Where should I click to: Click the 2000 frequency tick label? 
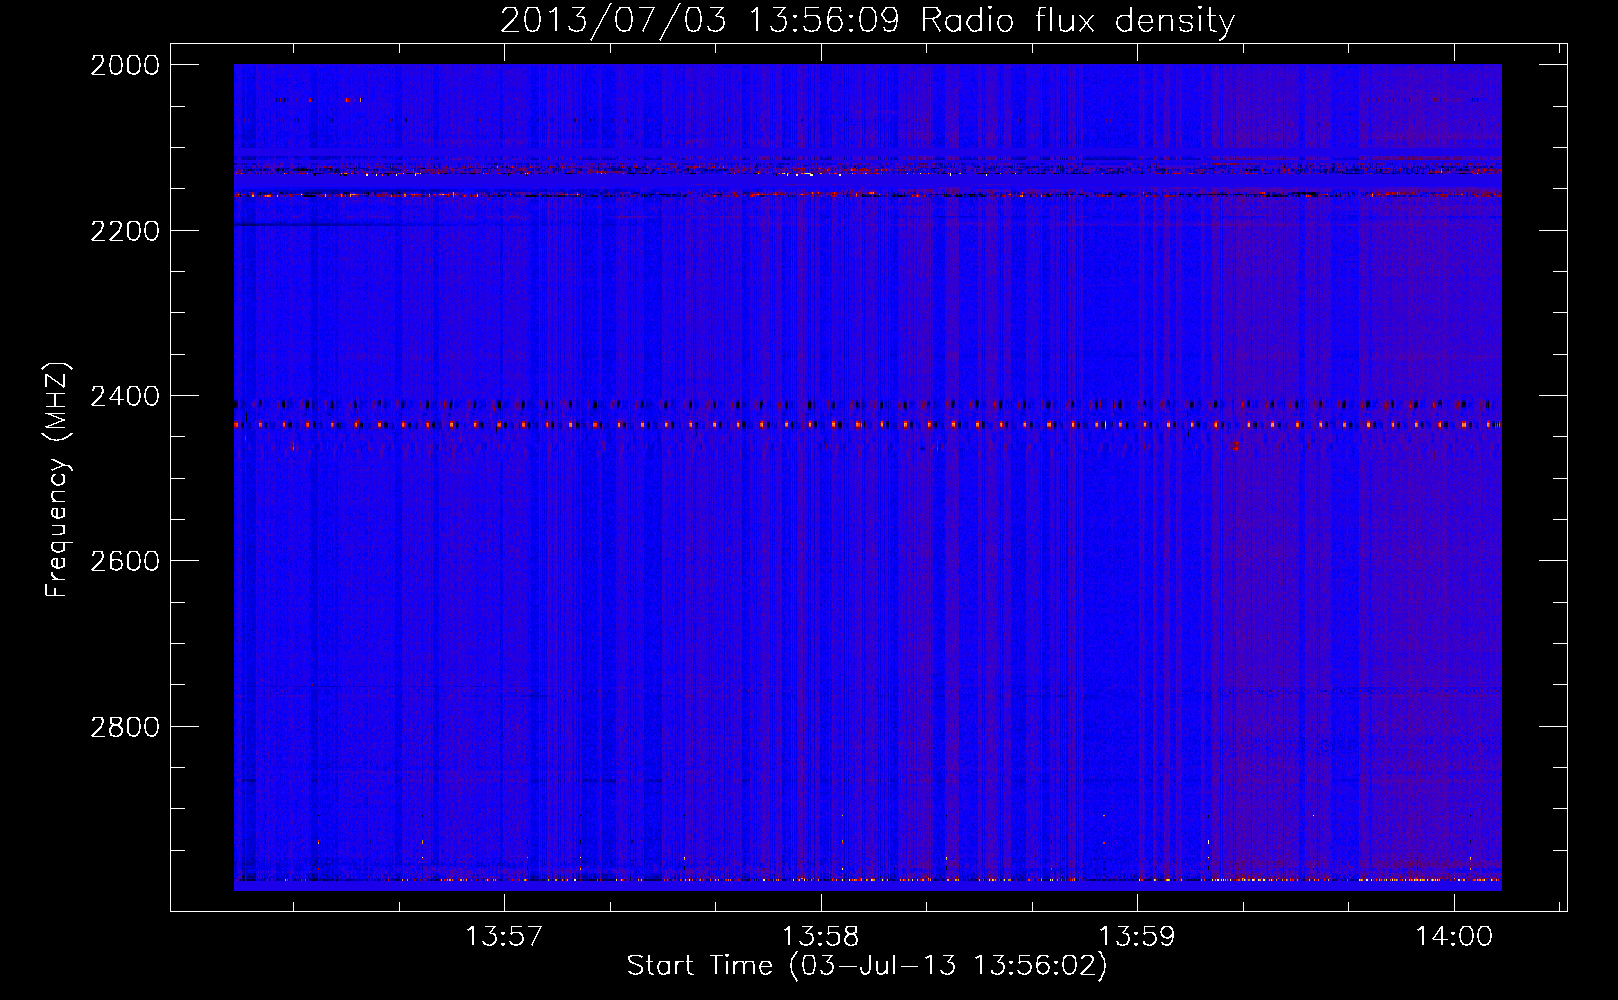tap(125, 65)
